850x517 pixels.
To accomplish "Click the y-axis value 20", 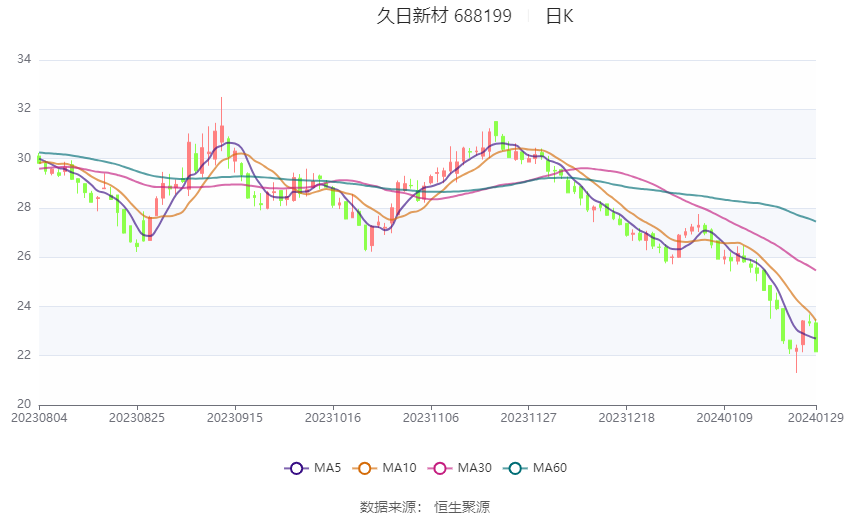I will [24, 404].
